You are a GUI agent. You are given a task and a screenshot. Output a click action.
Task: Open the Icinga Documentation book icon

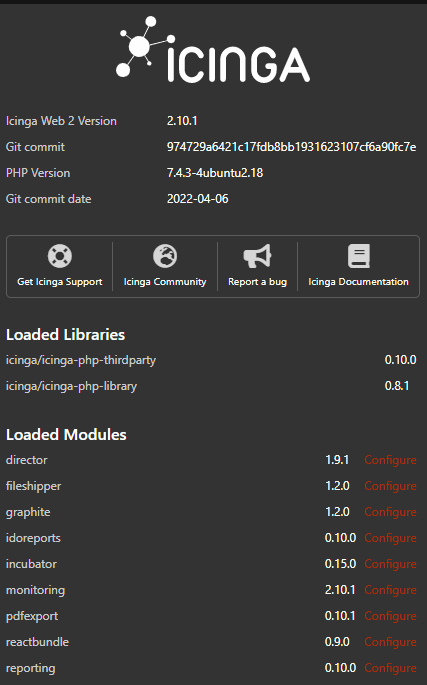coord(358,256)
